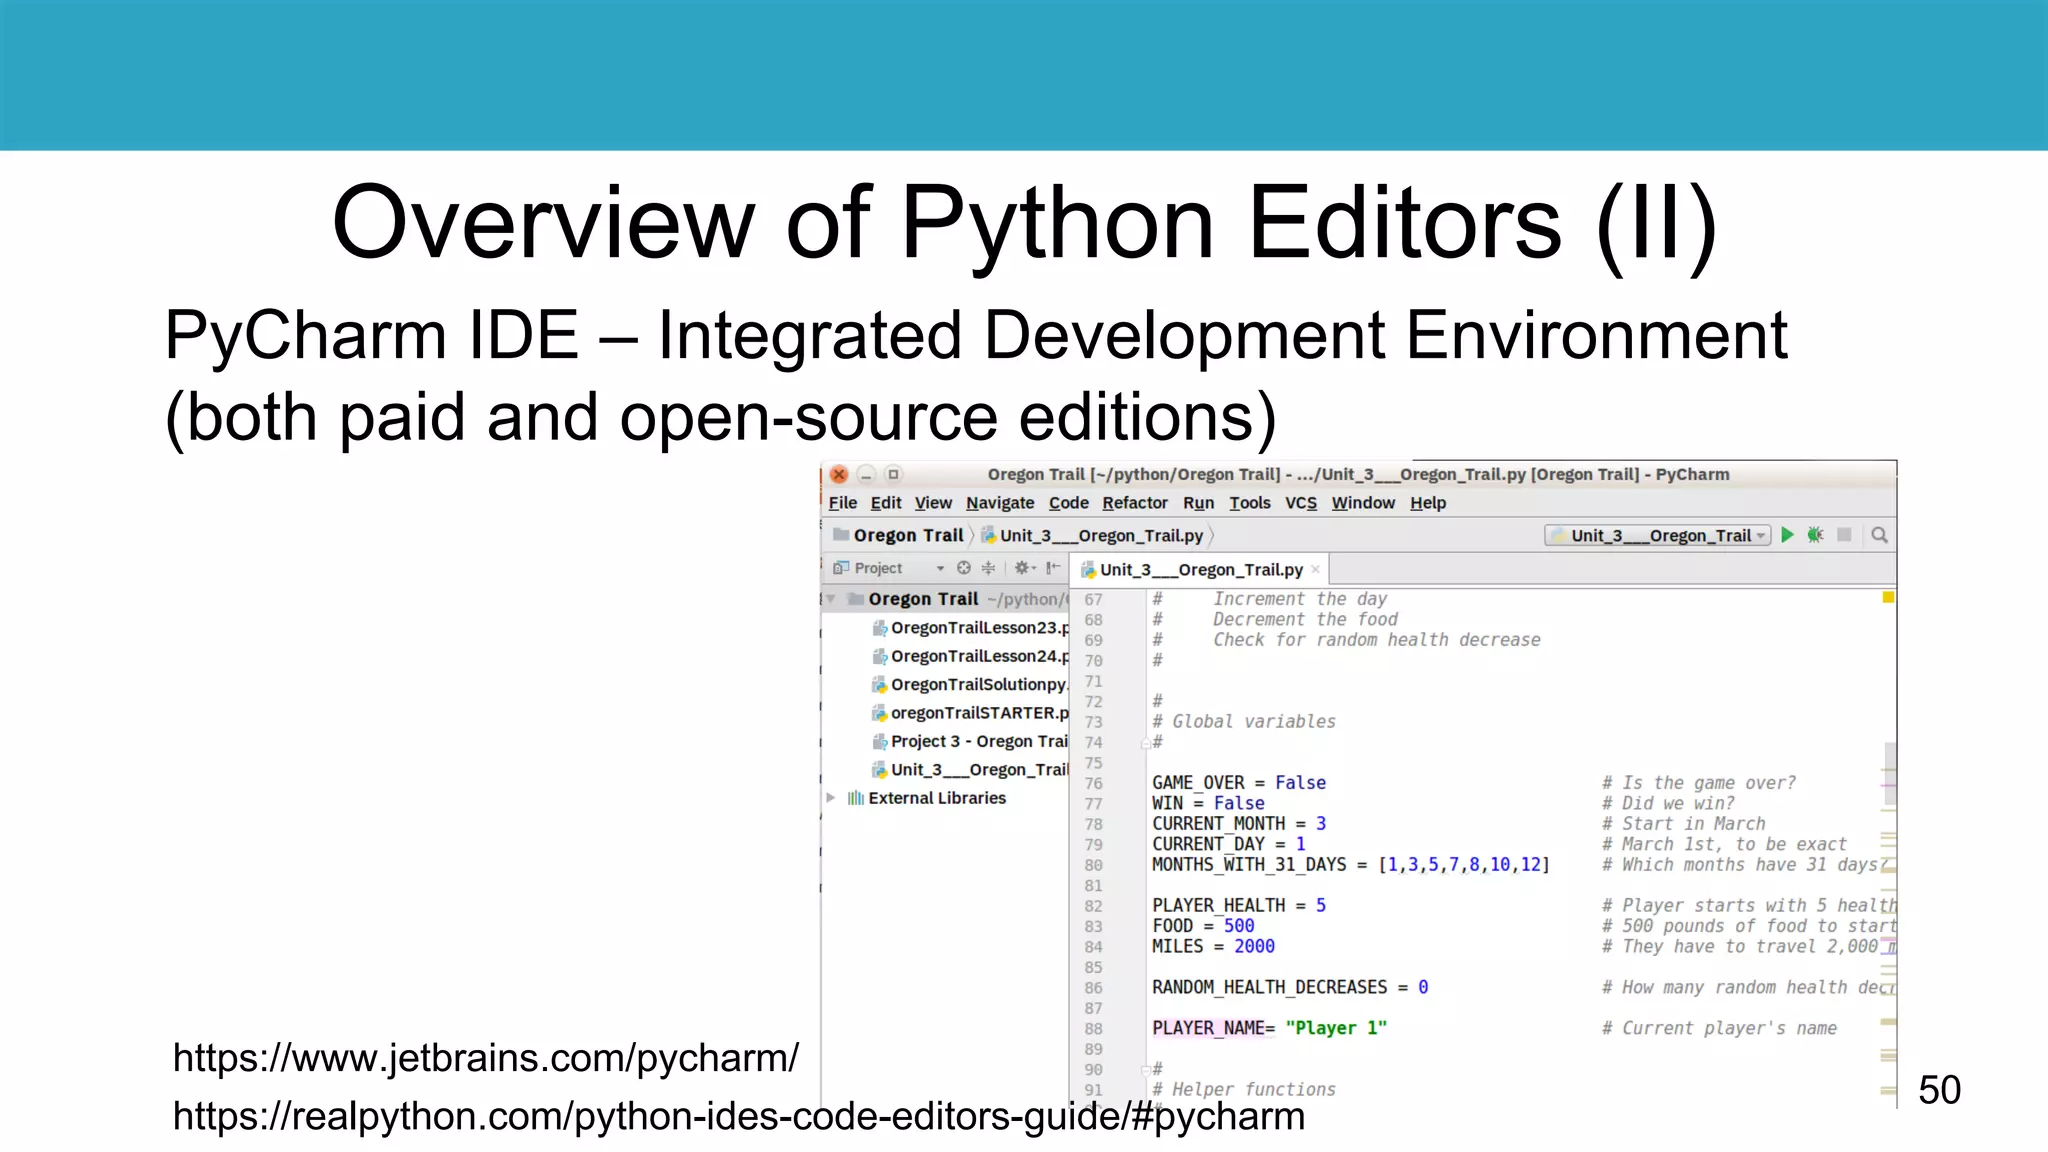Click the PLAYER_NAME variable on line 88
Viewport: 2048px width, 1152px height.
[1208, 1028]
